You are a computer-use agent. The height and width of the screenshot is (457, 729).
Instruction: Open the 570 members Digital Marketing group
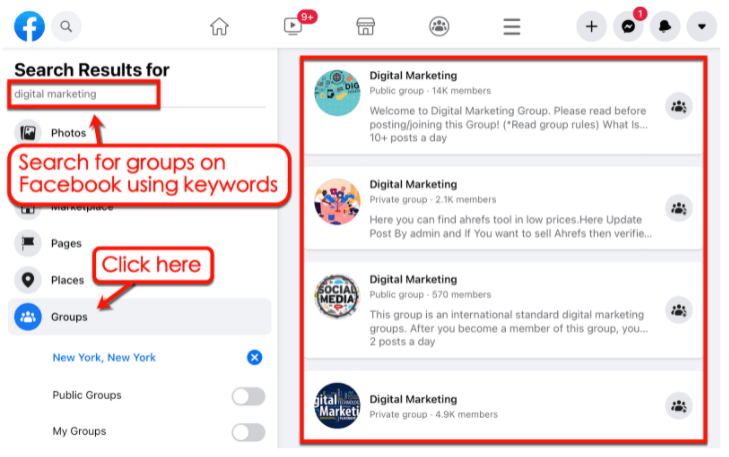[x=413, y=279]
